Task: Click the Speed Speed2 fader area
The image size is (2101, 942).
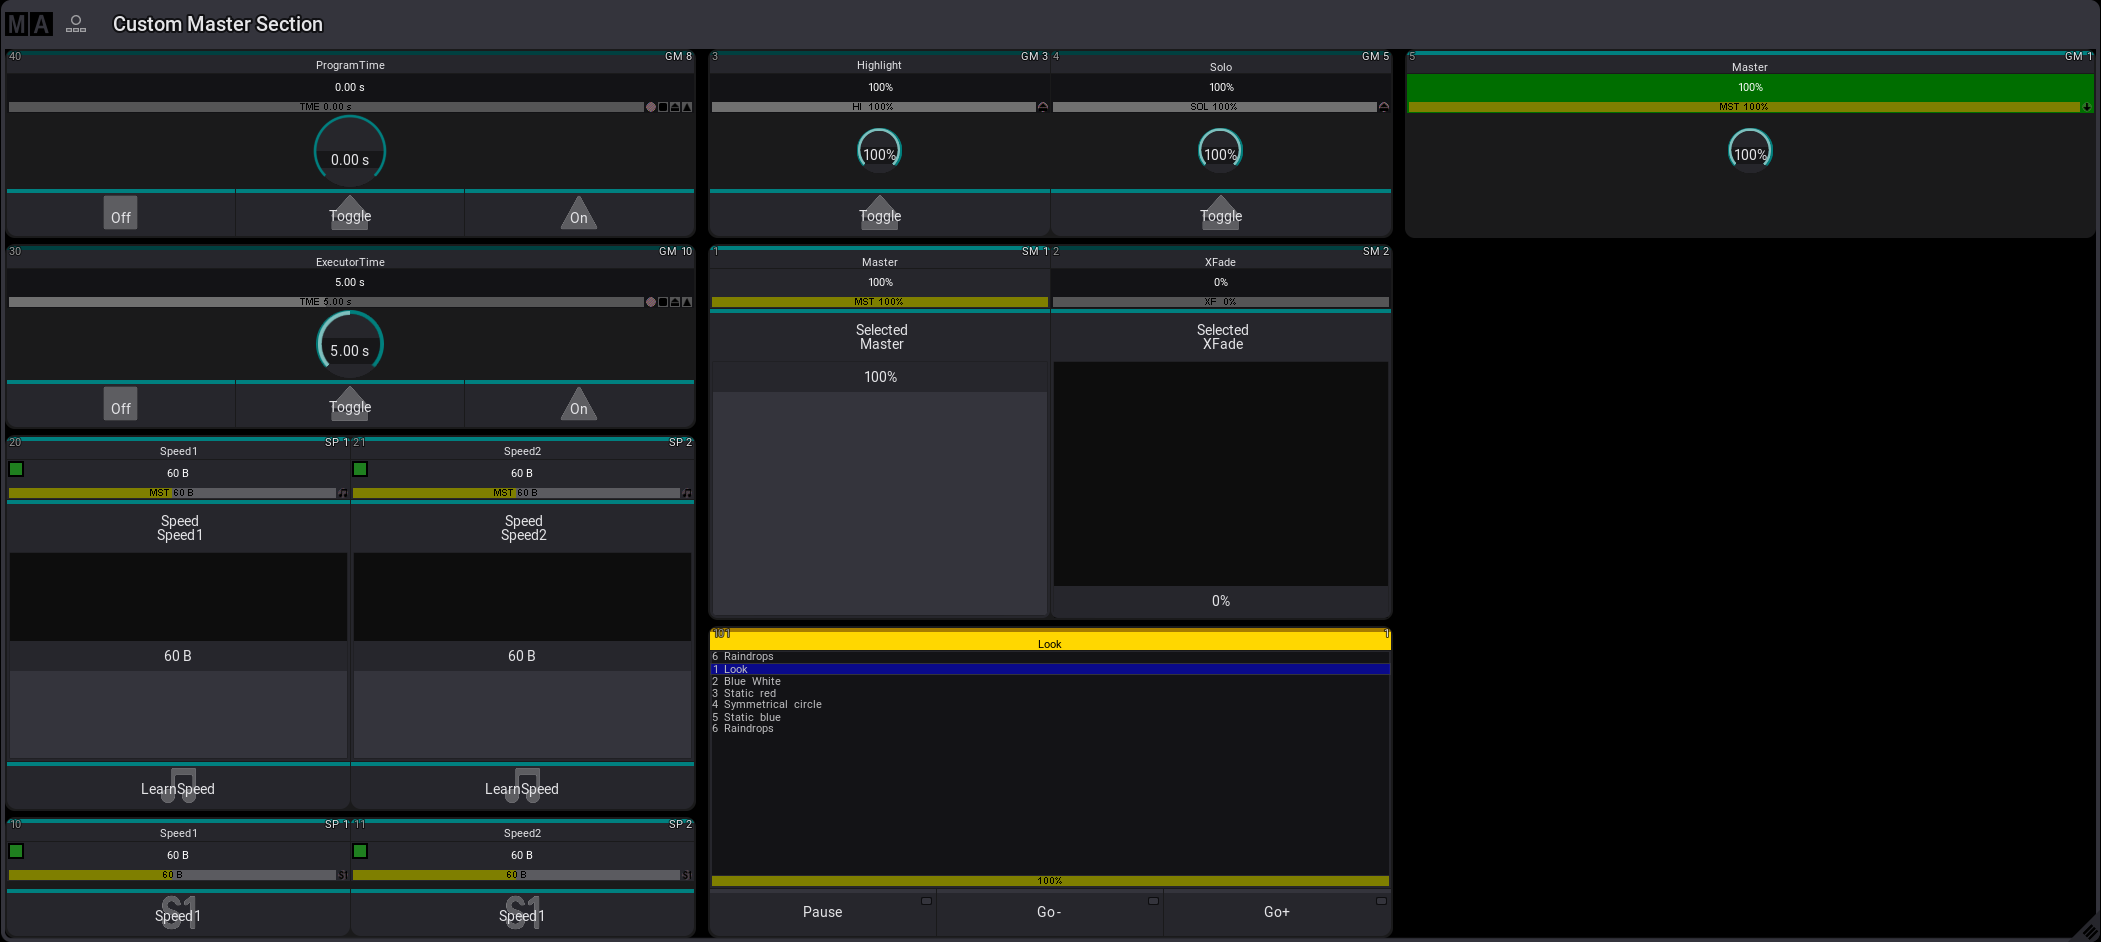Action: point(522,655)
